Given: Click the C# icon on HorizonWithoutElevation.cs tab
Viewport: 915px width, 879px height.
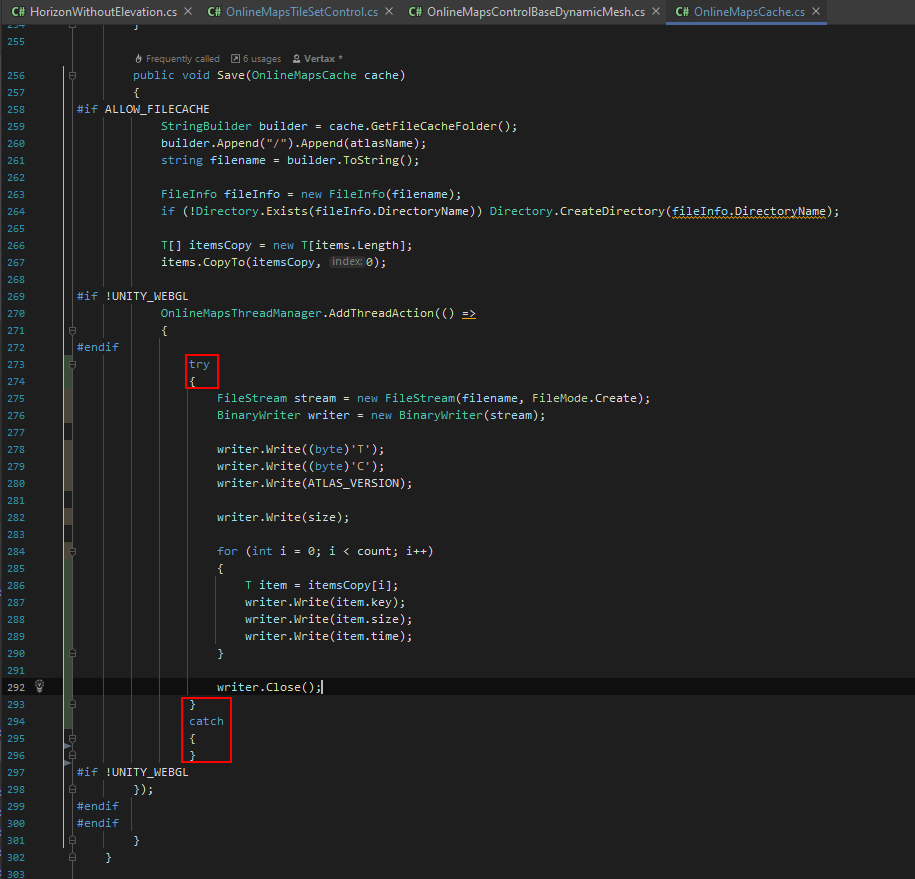Looking at the screenshot, I should click(x=18, y=12).
